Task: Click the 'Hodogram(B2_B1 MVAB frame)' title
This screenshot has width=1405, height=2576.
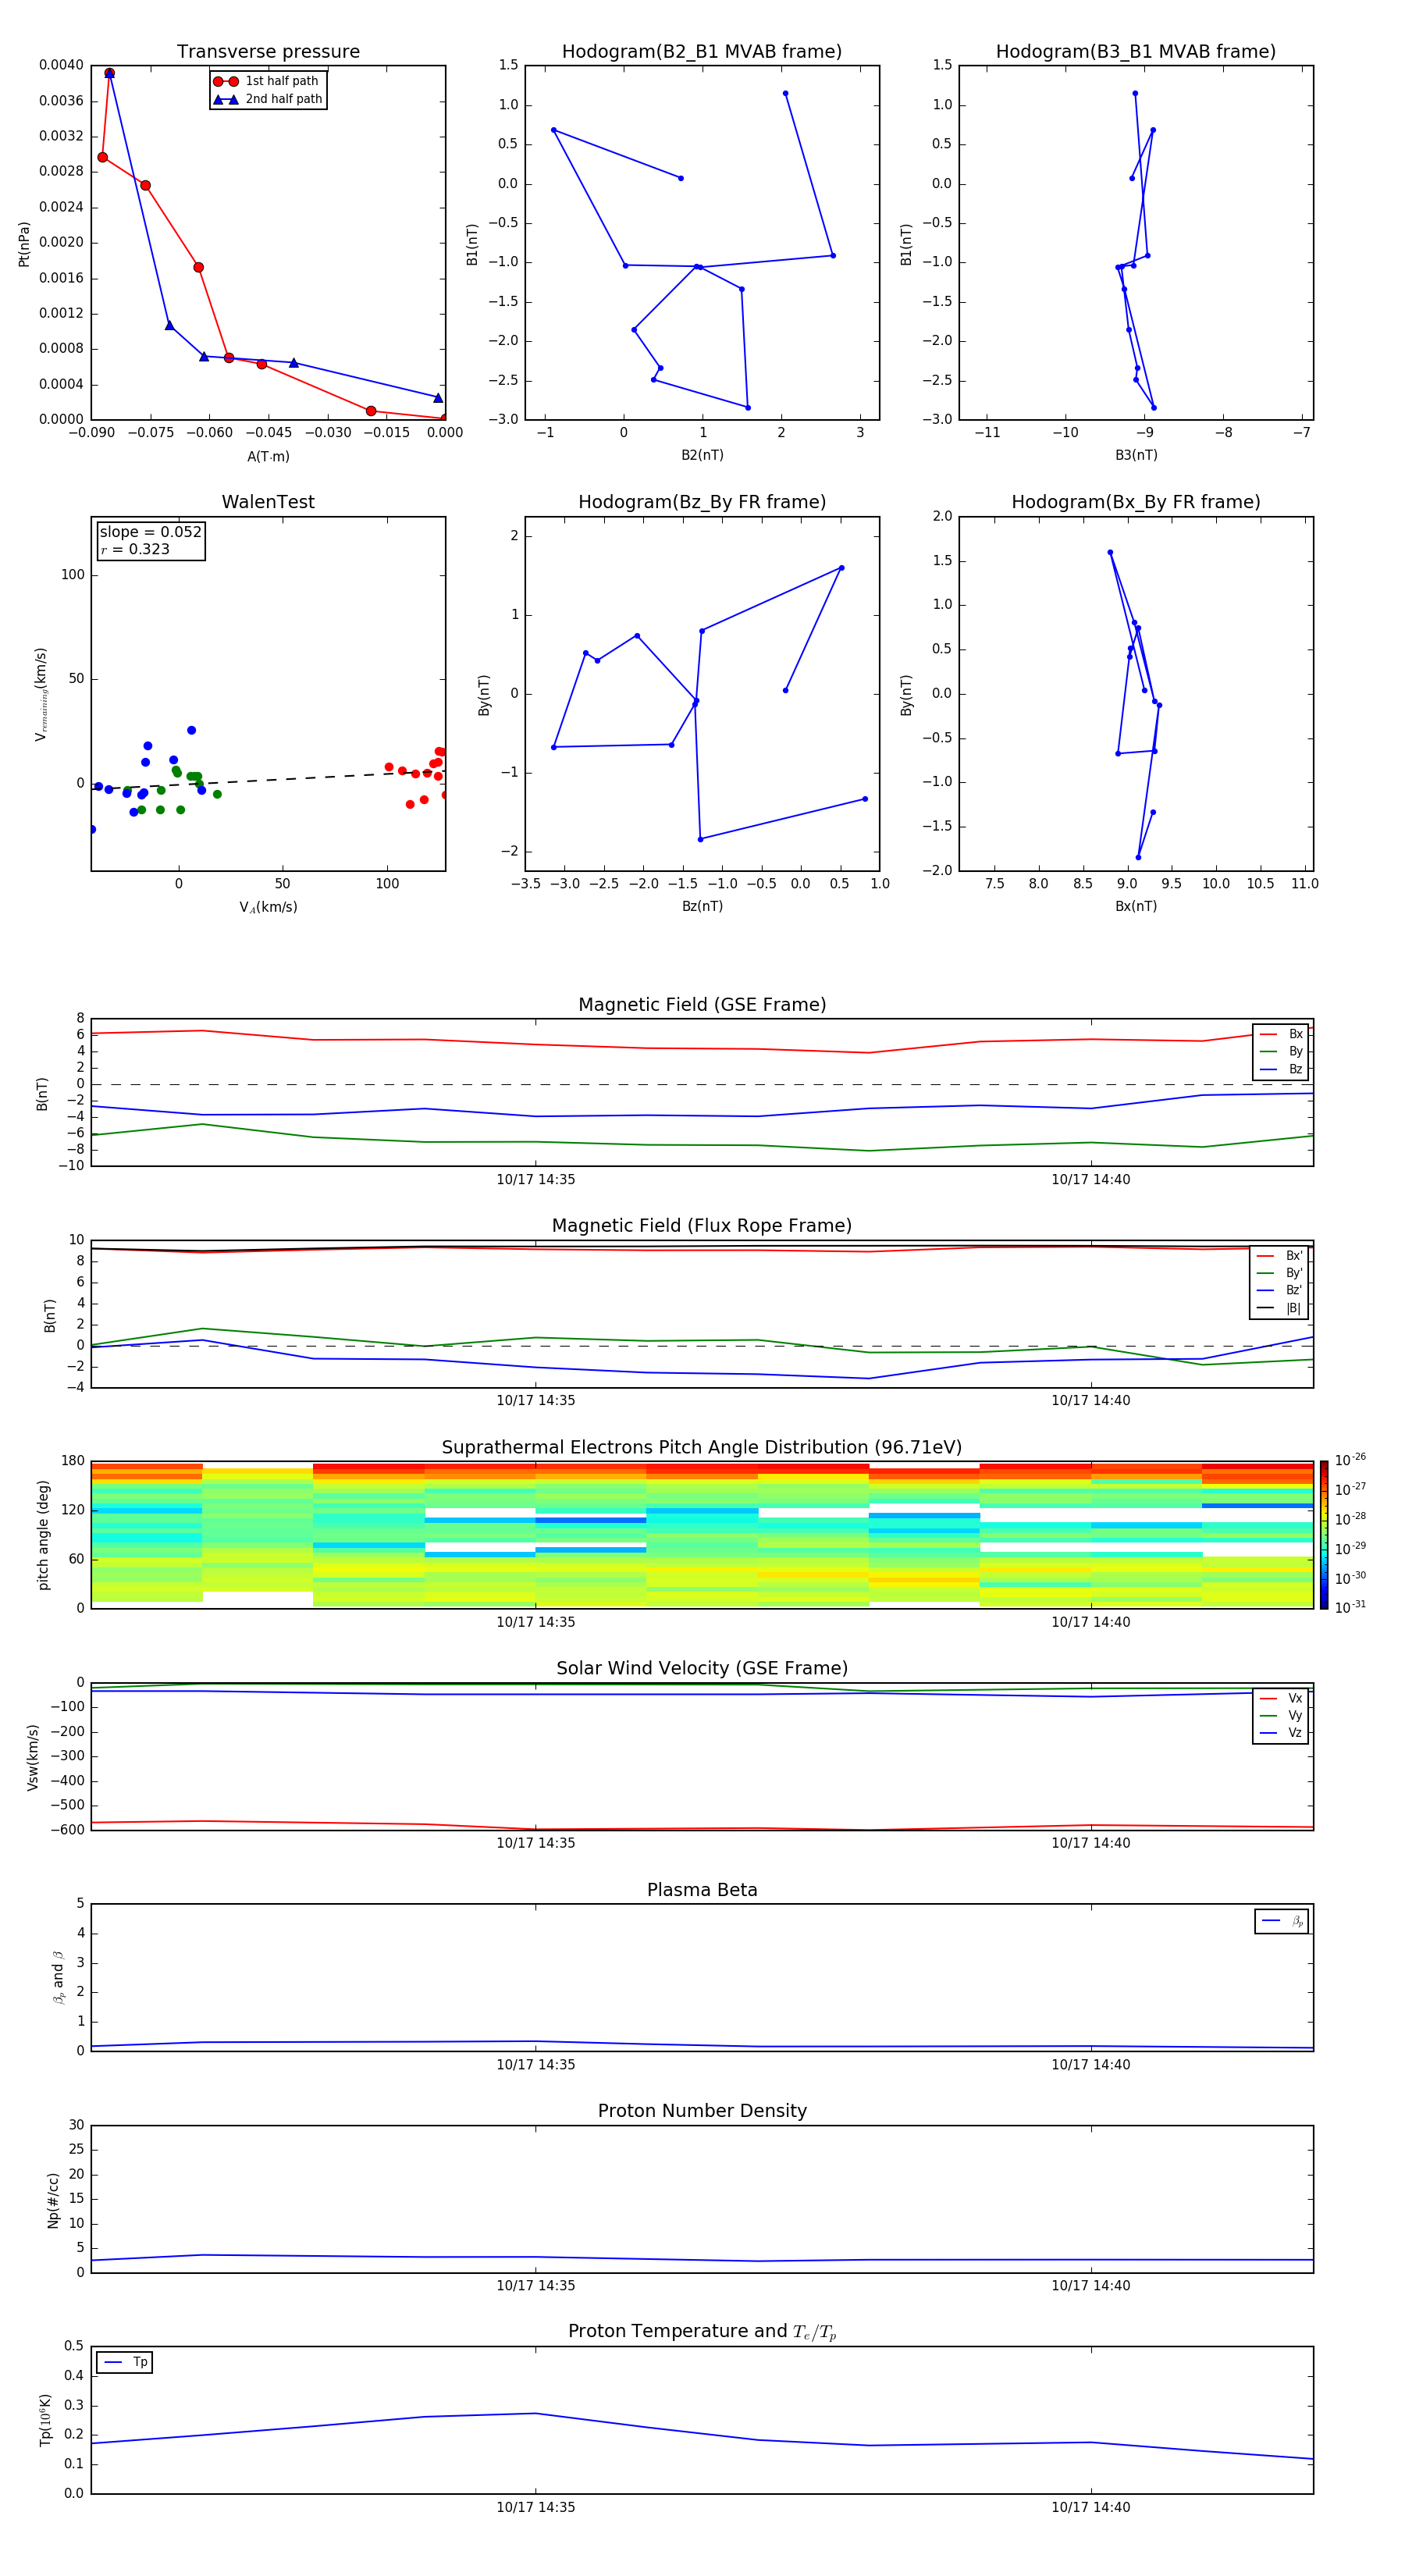Action: 702,52
